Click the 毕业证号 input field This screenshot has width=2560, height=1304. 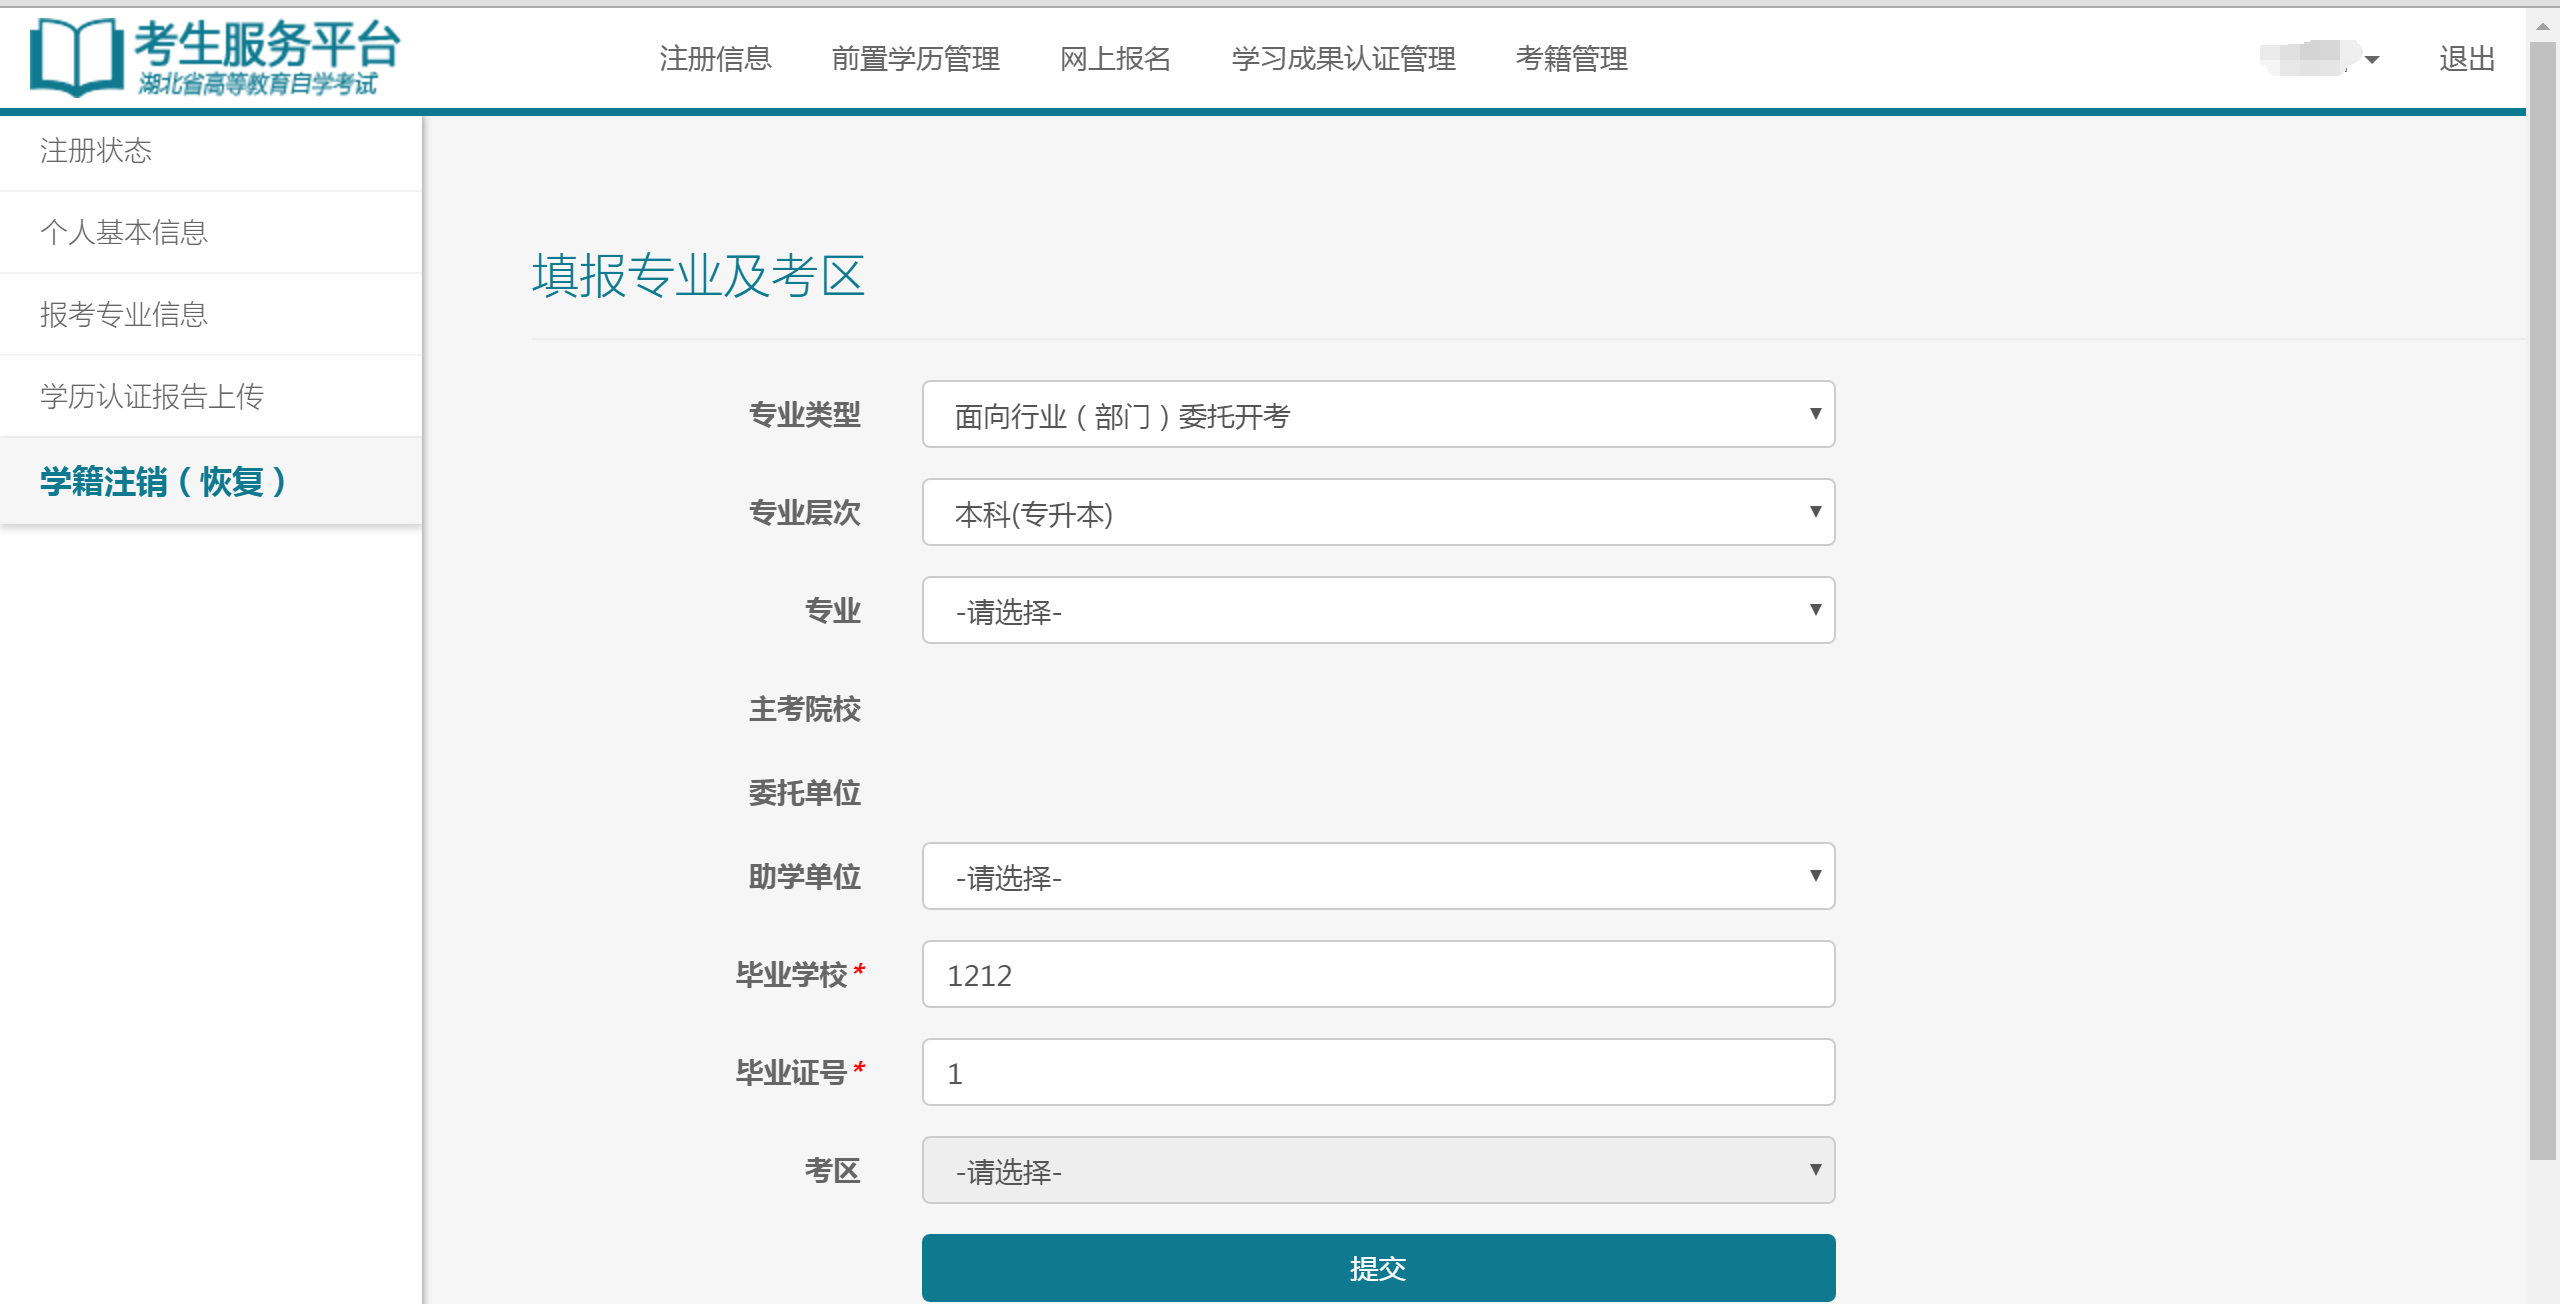(1378, 1072)
